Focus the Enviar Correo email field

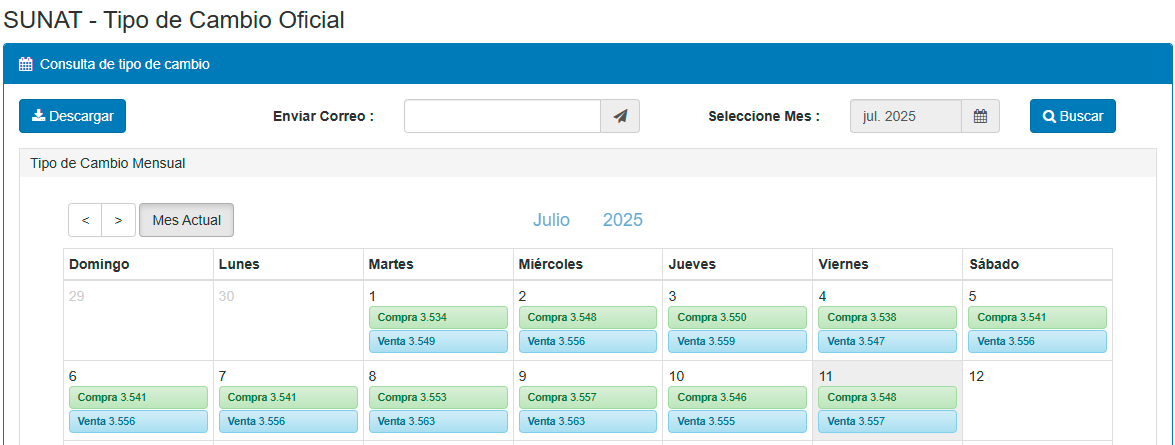[x=502, y=116]
